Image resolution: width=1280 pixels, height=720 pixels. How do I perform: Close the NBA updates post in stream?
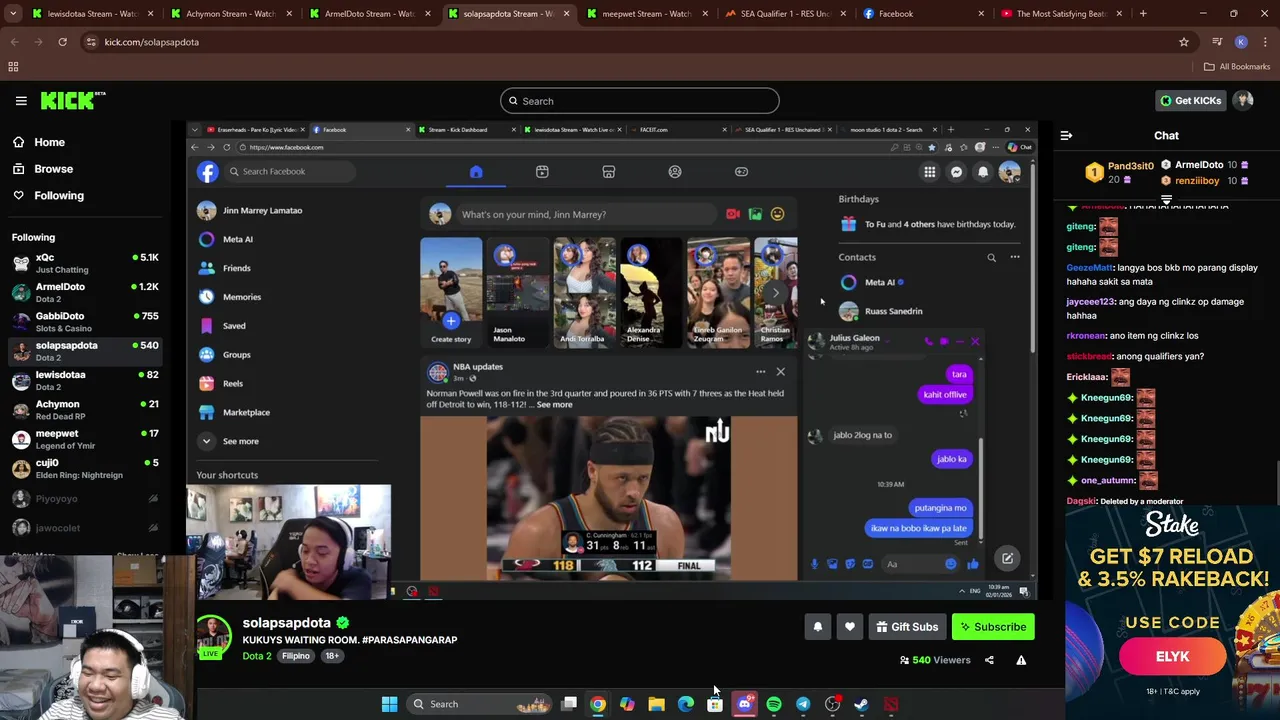point(780,372)
